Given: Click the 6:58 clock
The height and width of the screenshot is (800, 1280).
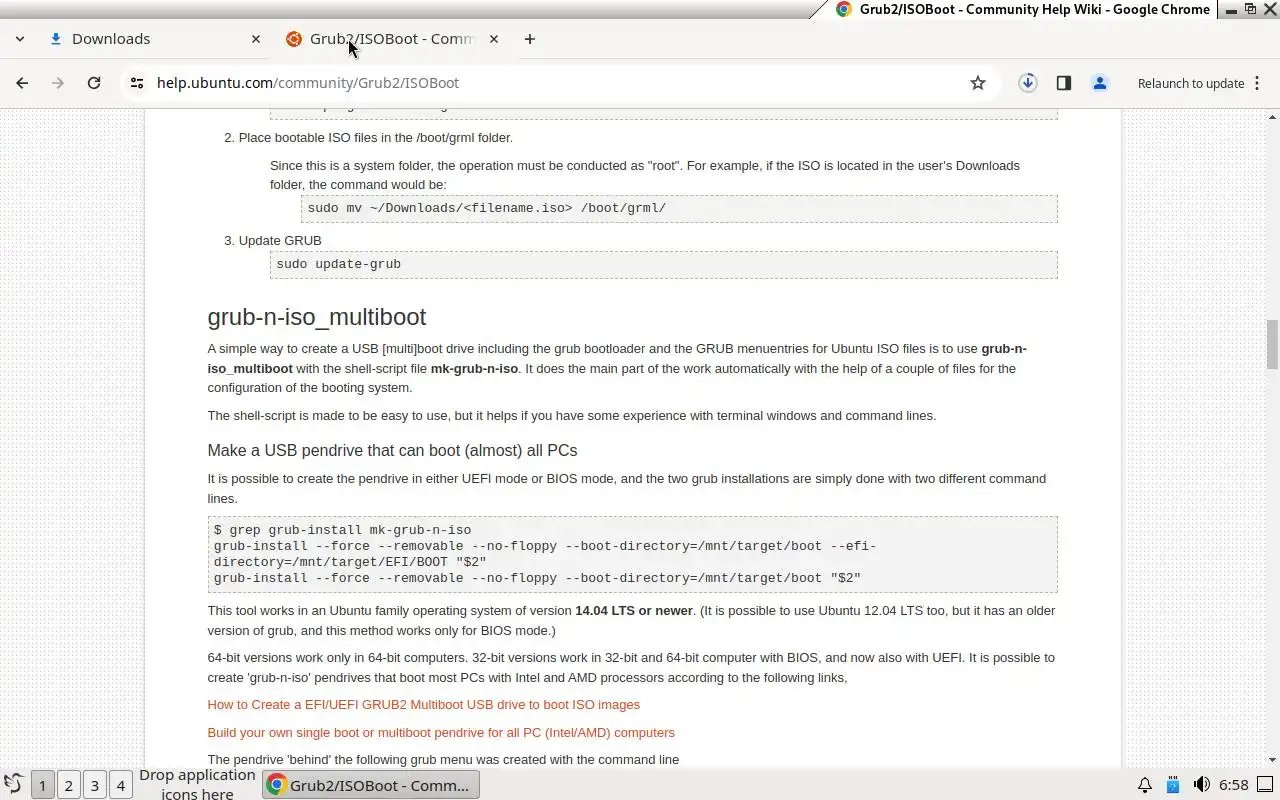Looking at the screenshot, I should 1234,785.
